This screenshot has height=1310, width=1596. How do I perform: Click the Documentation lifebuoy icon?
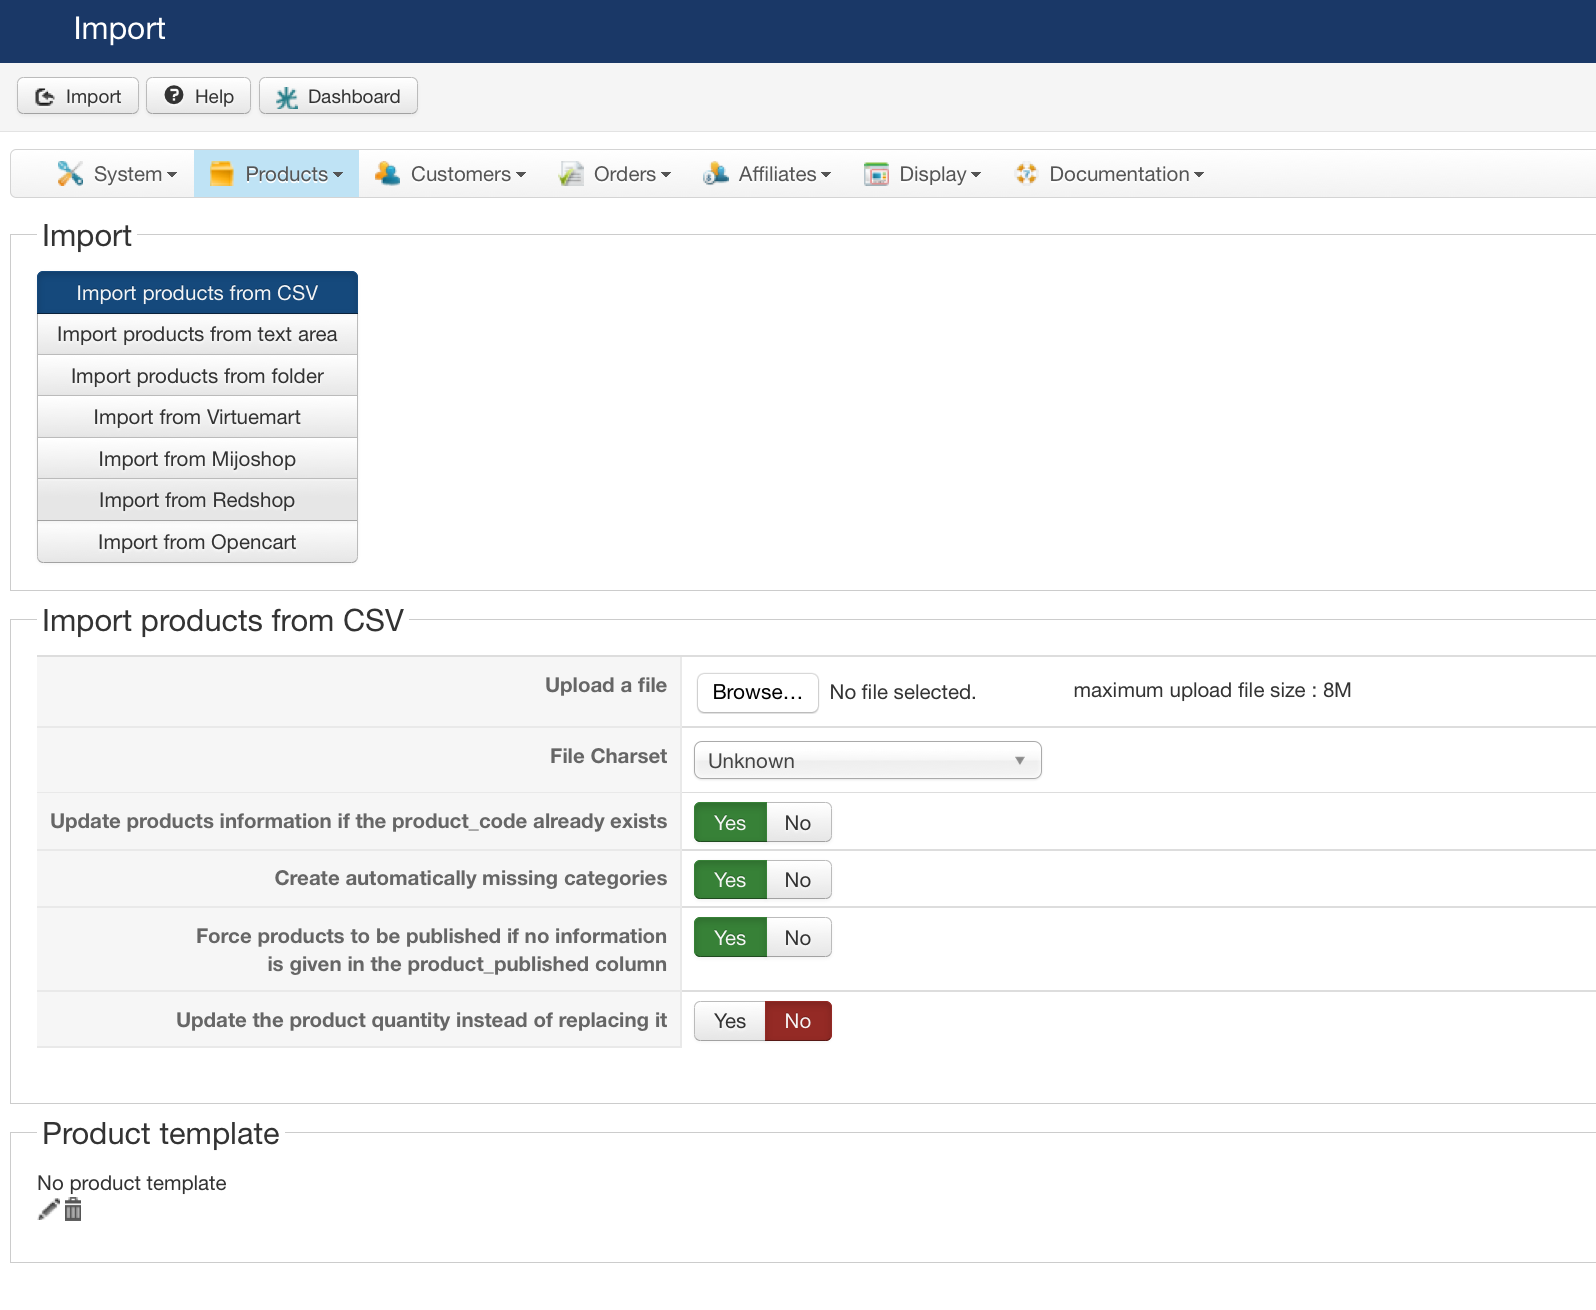1027,174
